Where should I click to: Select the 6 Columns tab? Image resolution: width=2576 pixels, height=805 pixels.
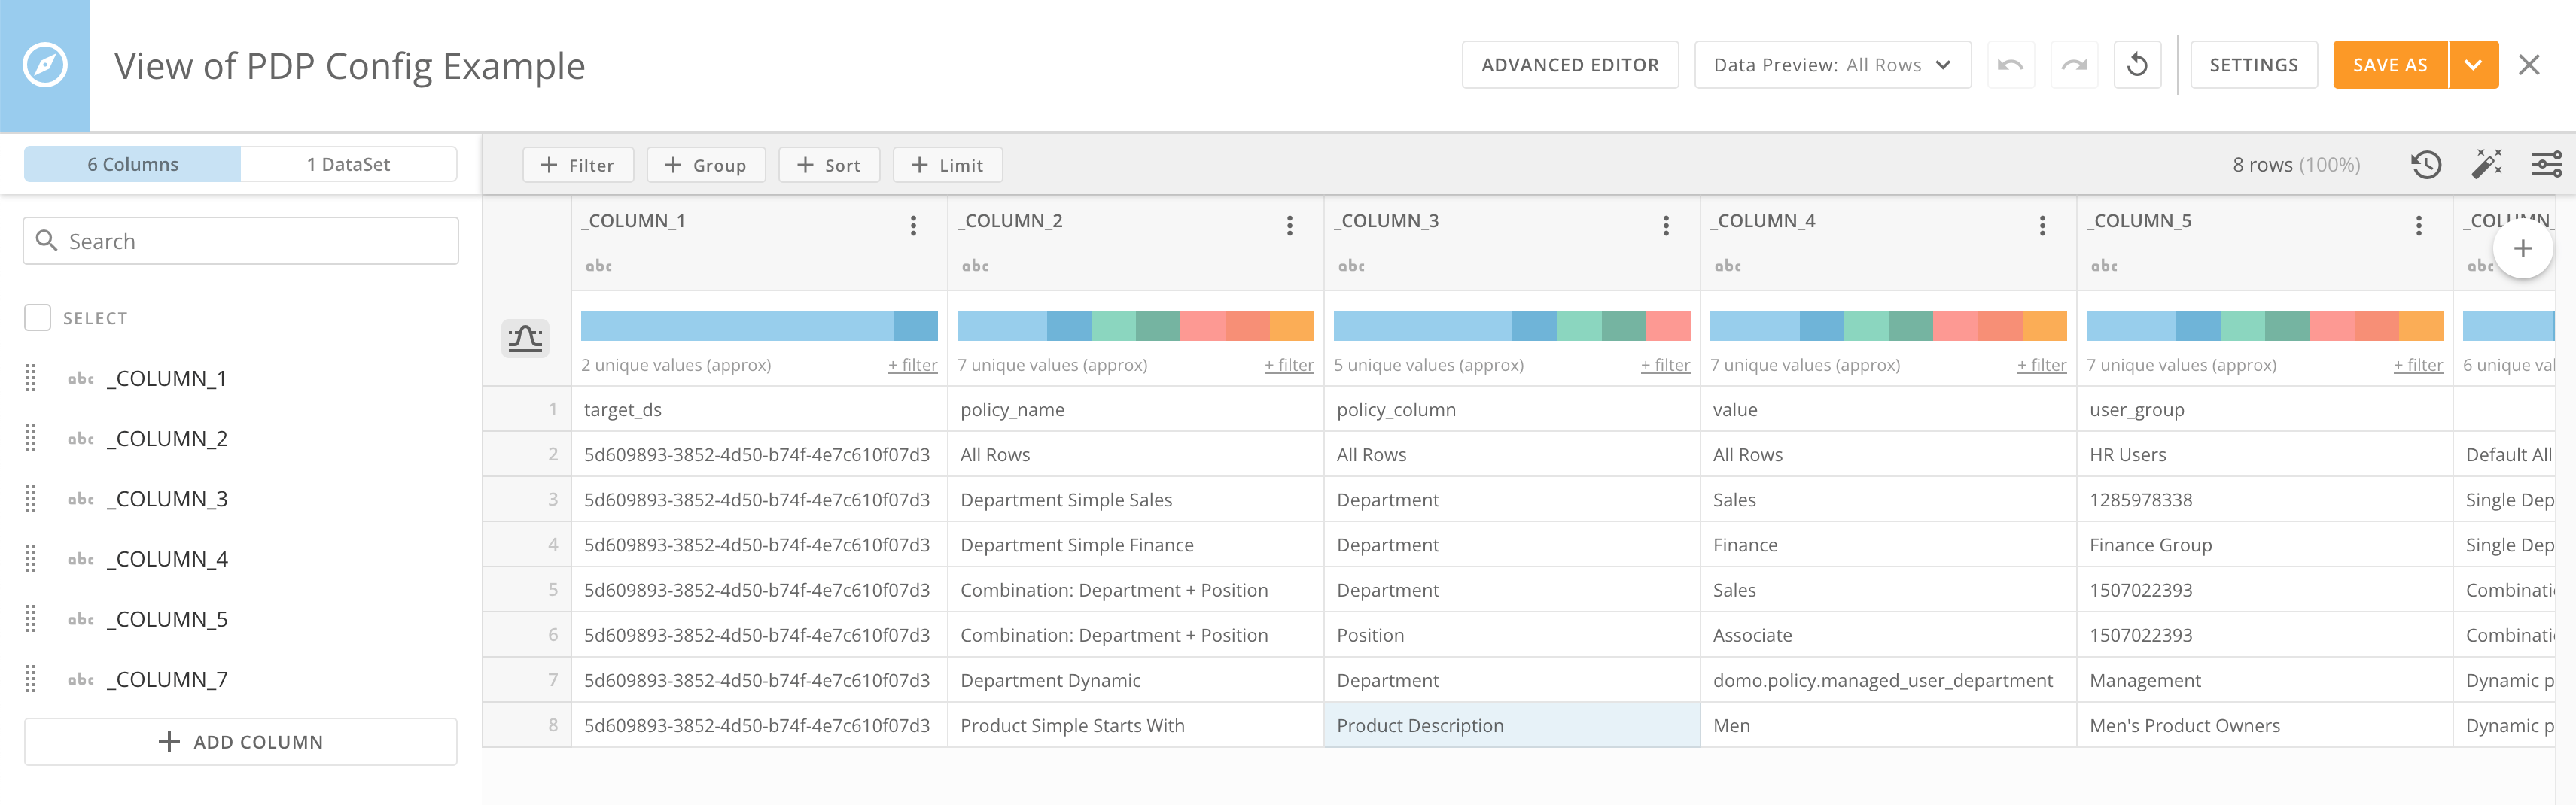pos(133,164)
